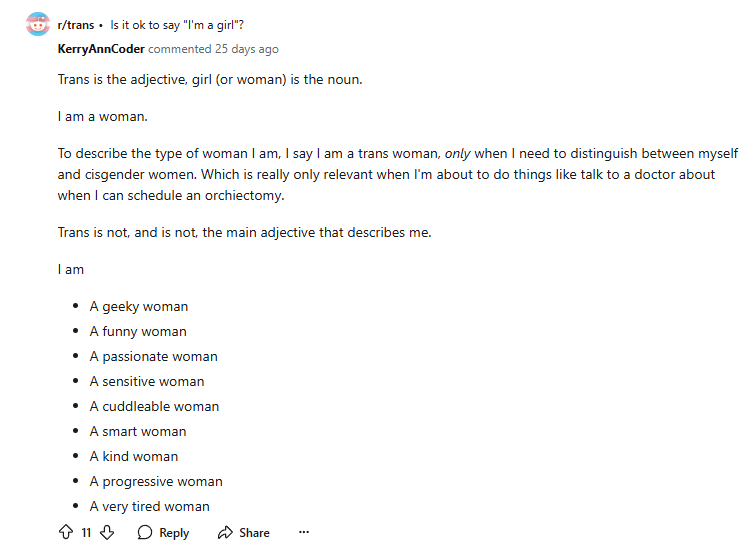Click the "A geeky woman" list item
746x560 pixels.
[x=138, y=306]
